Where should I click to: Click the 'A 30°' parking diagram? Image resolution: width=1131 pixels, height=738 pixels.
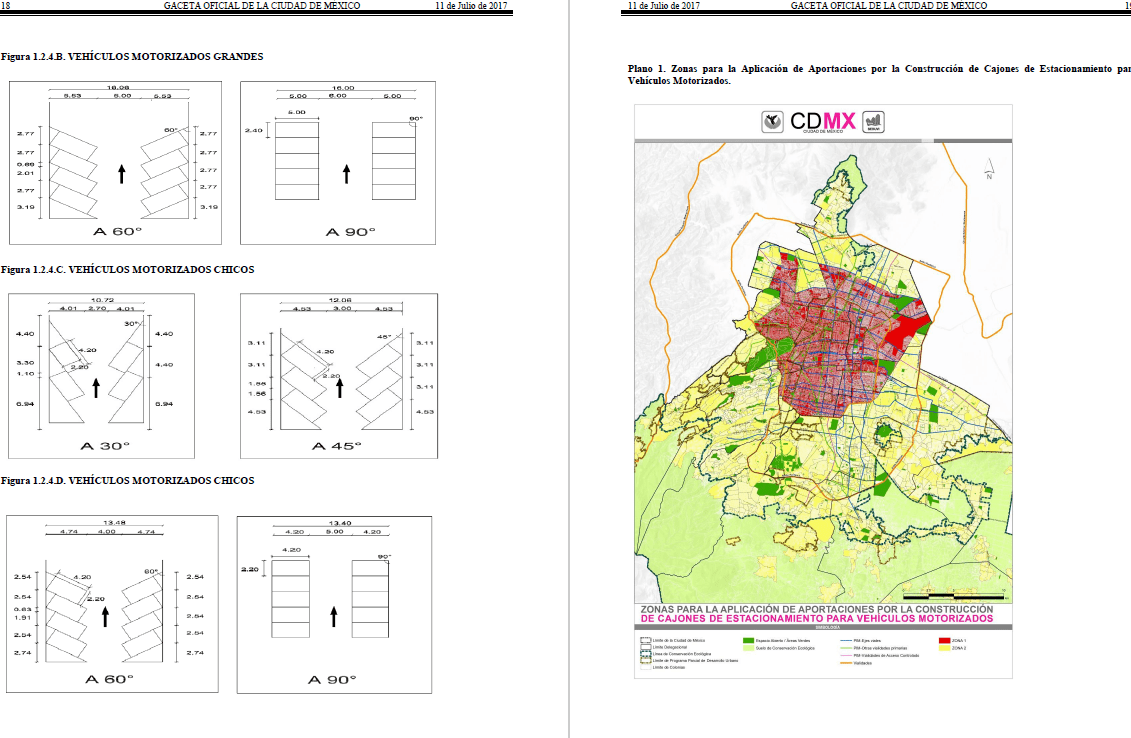[102, 375]
